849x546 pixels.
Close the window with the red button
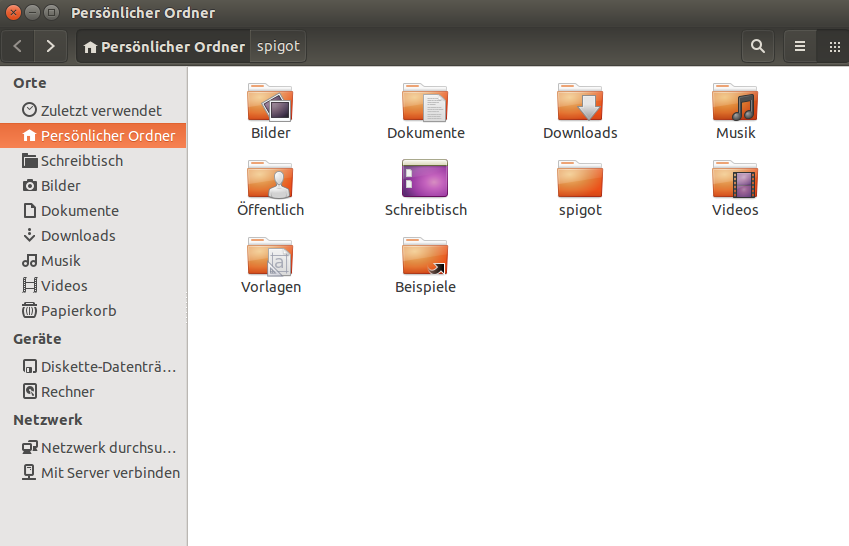[x=14, y=12]
